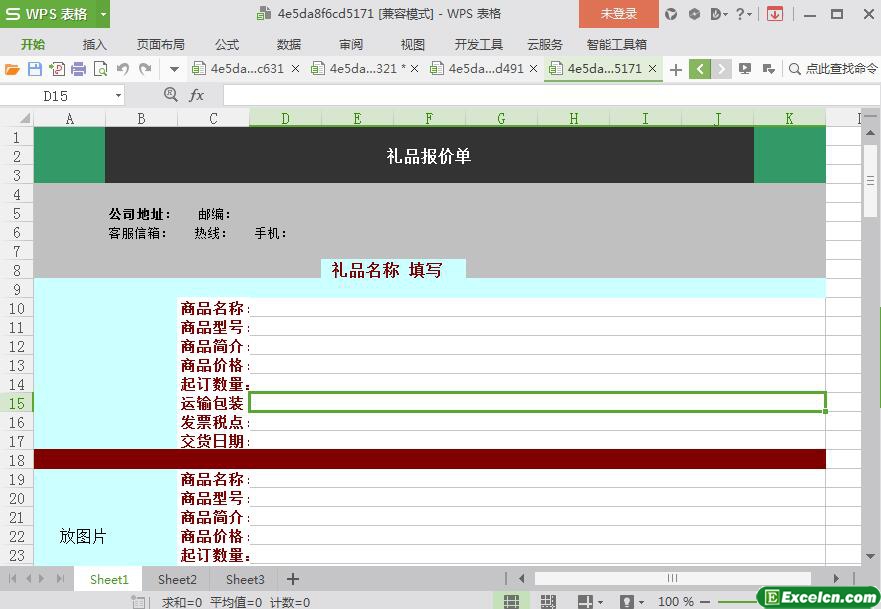Image resolution: width=881 pixels, height=609 pixels.
Task: Click the insert function fx icon
Action: (196, 95)
